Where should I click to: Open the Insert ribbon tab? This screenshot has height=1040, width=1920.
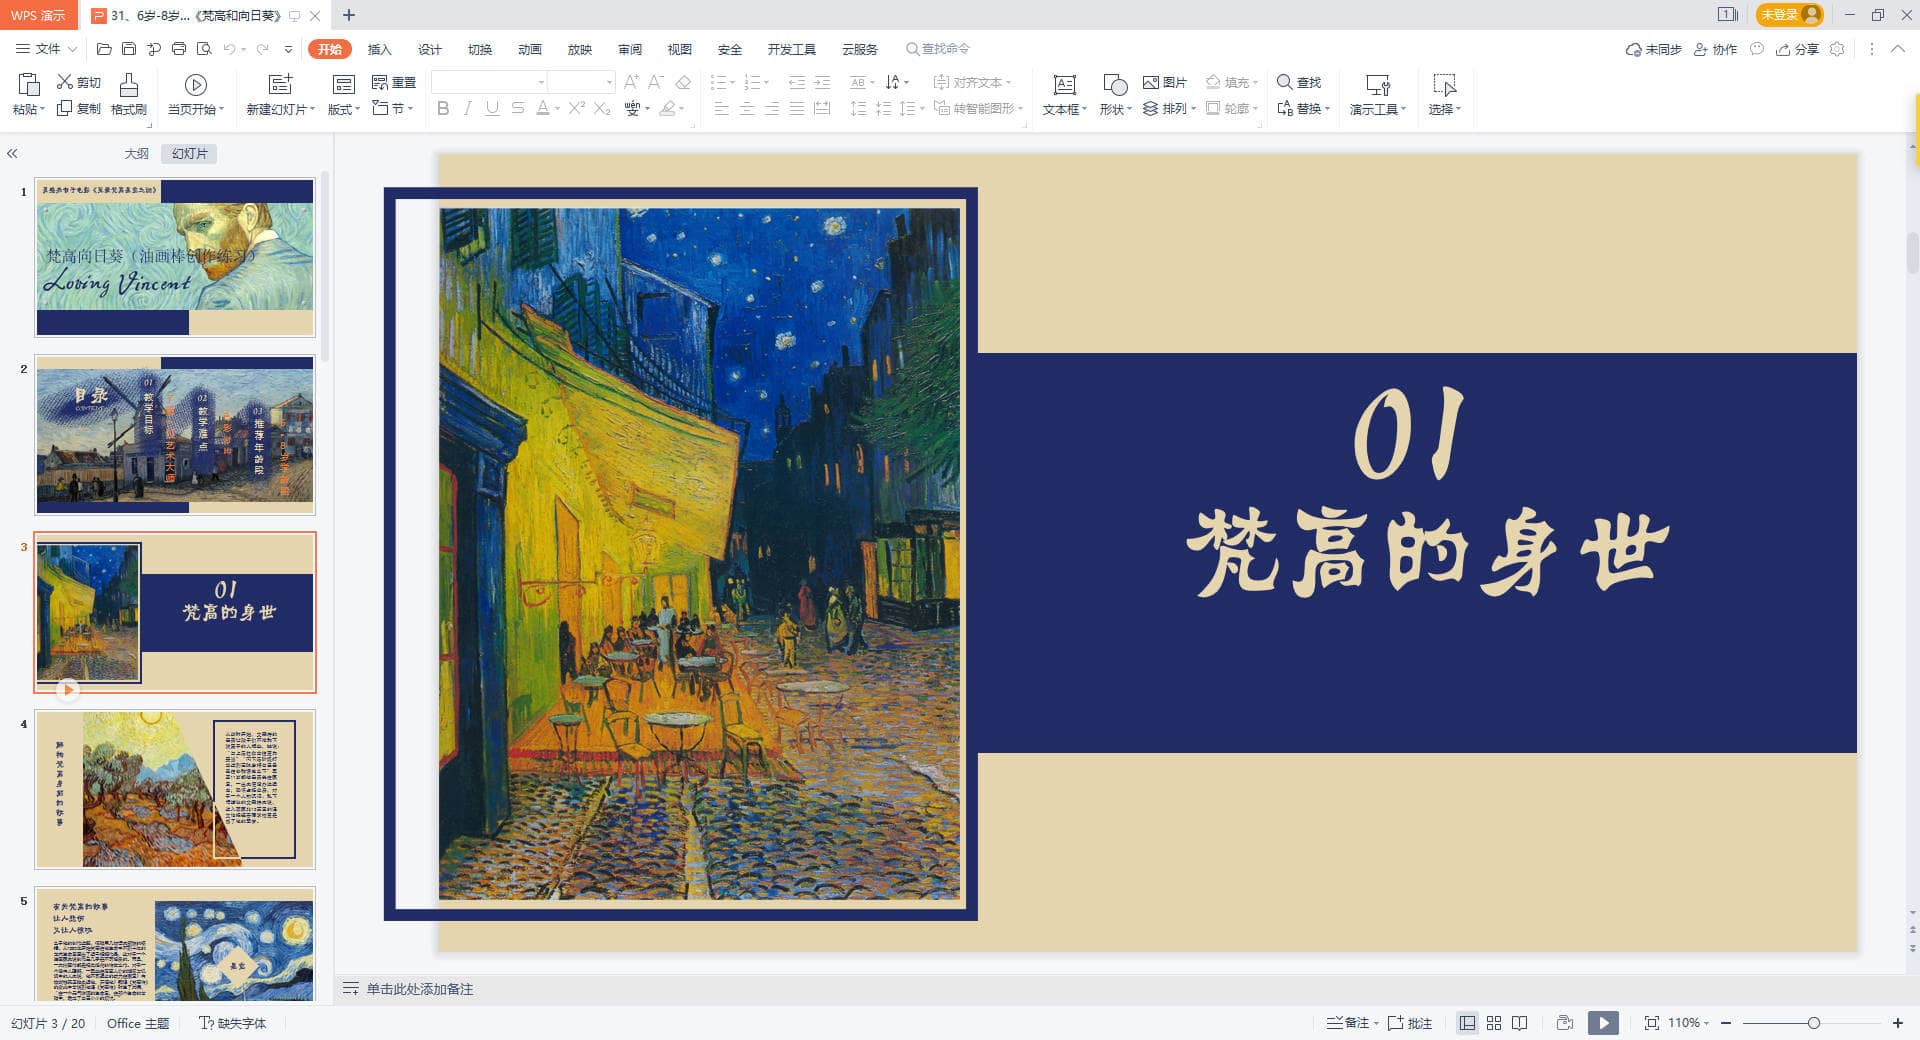coord(379,49)
